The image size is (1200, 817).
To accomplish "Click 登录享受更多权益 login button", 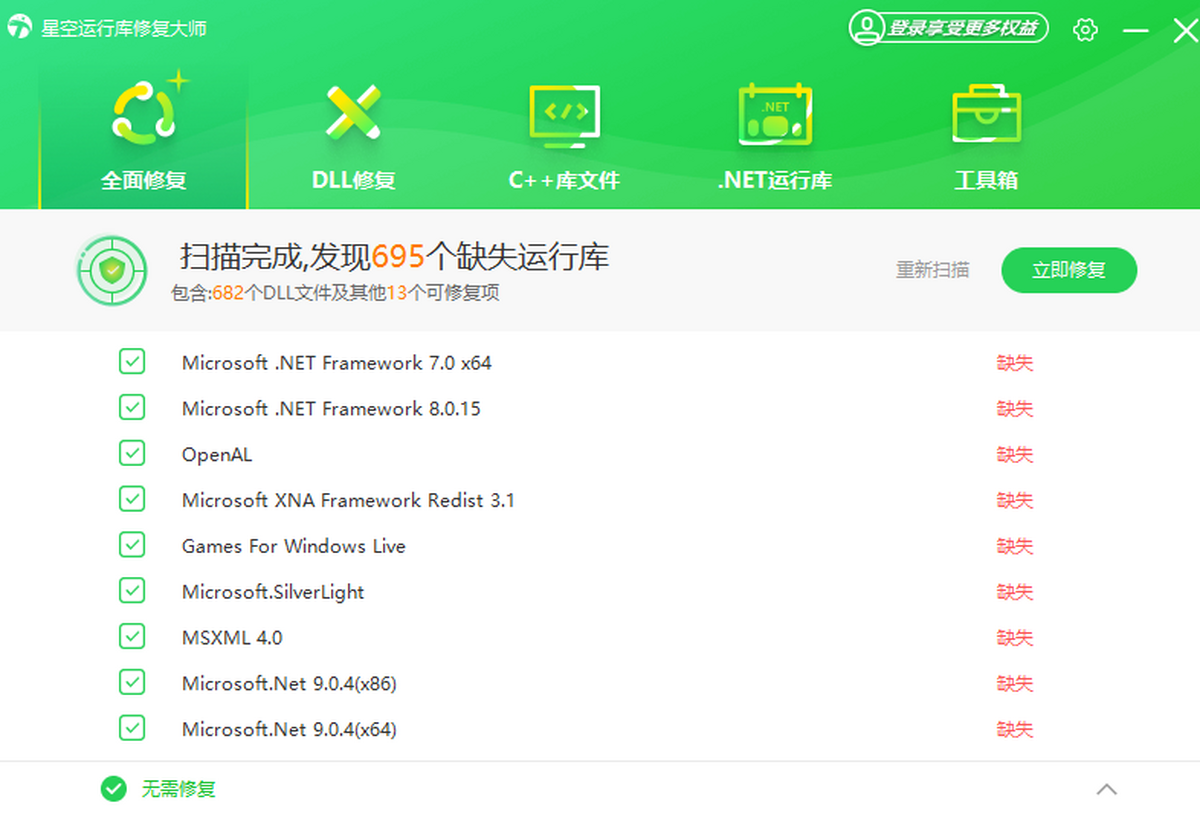I will click(960, 28).
